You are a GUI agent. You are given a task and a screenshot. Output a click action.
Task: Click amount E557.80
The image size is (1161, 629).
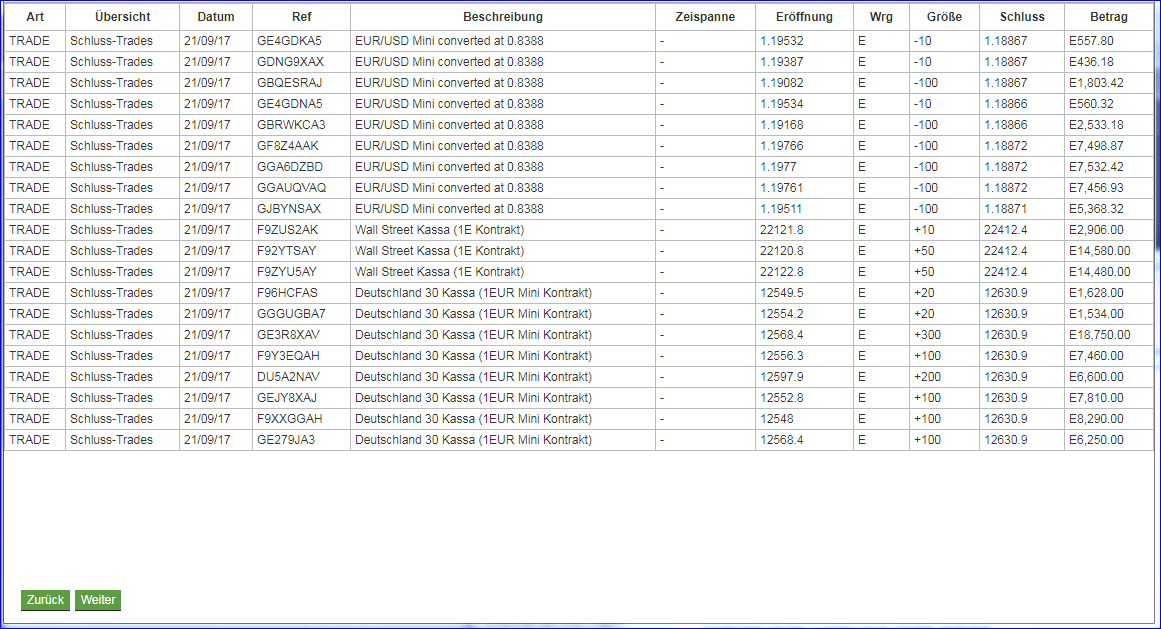(1091, 41)
